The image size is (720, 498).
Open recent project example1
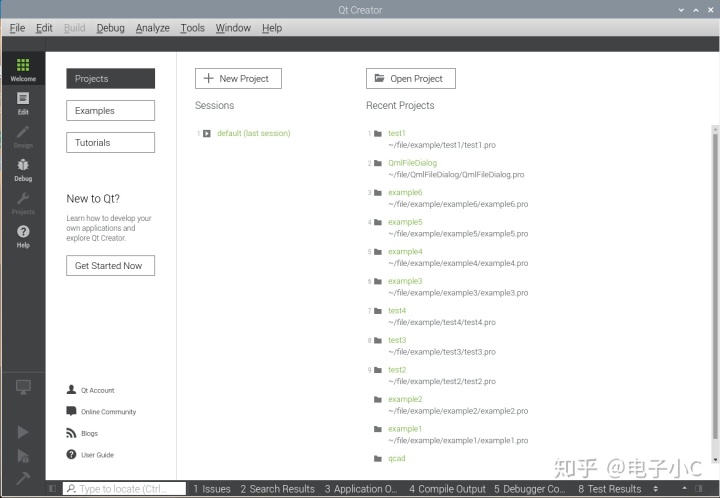click(405, 429)
